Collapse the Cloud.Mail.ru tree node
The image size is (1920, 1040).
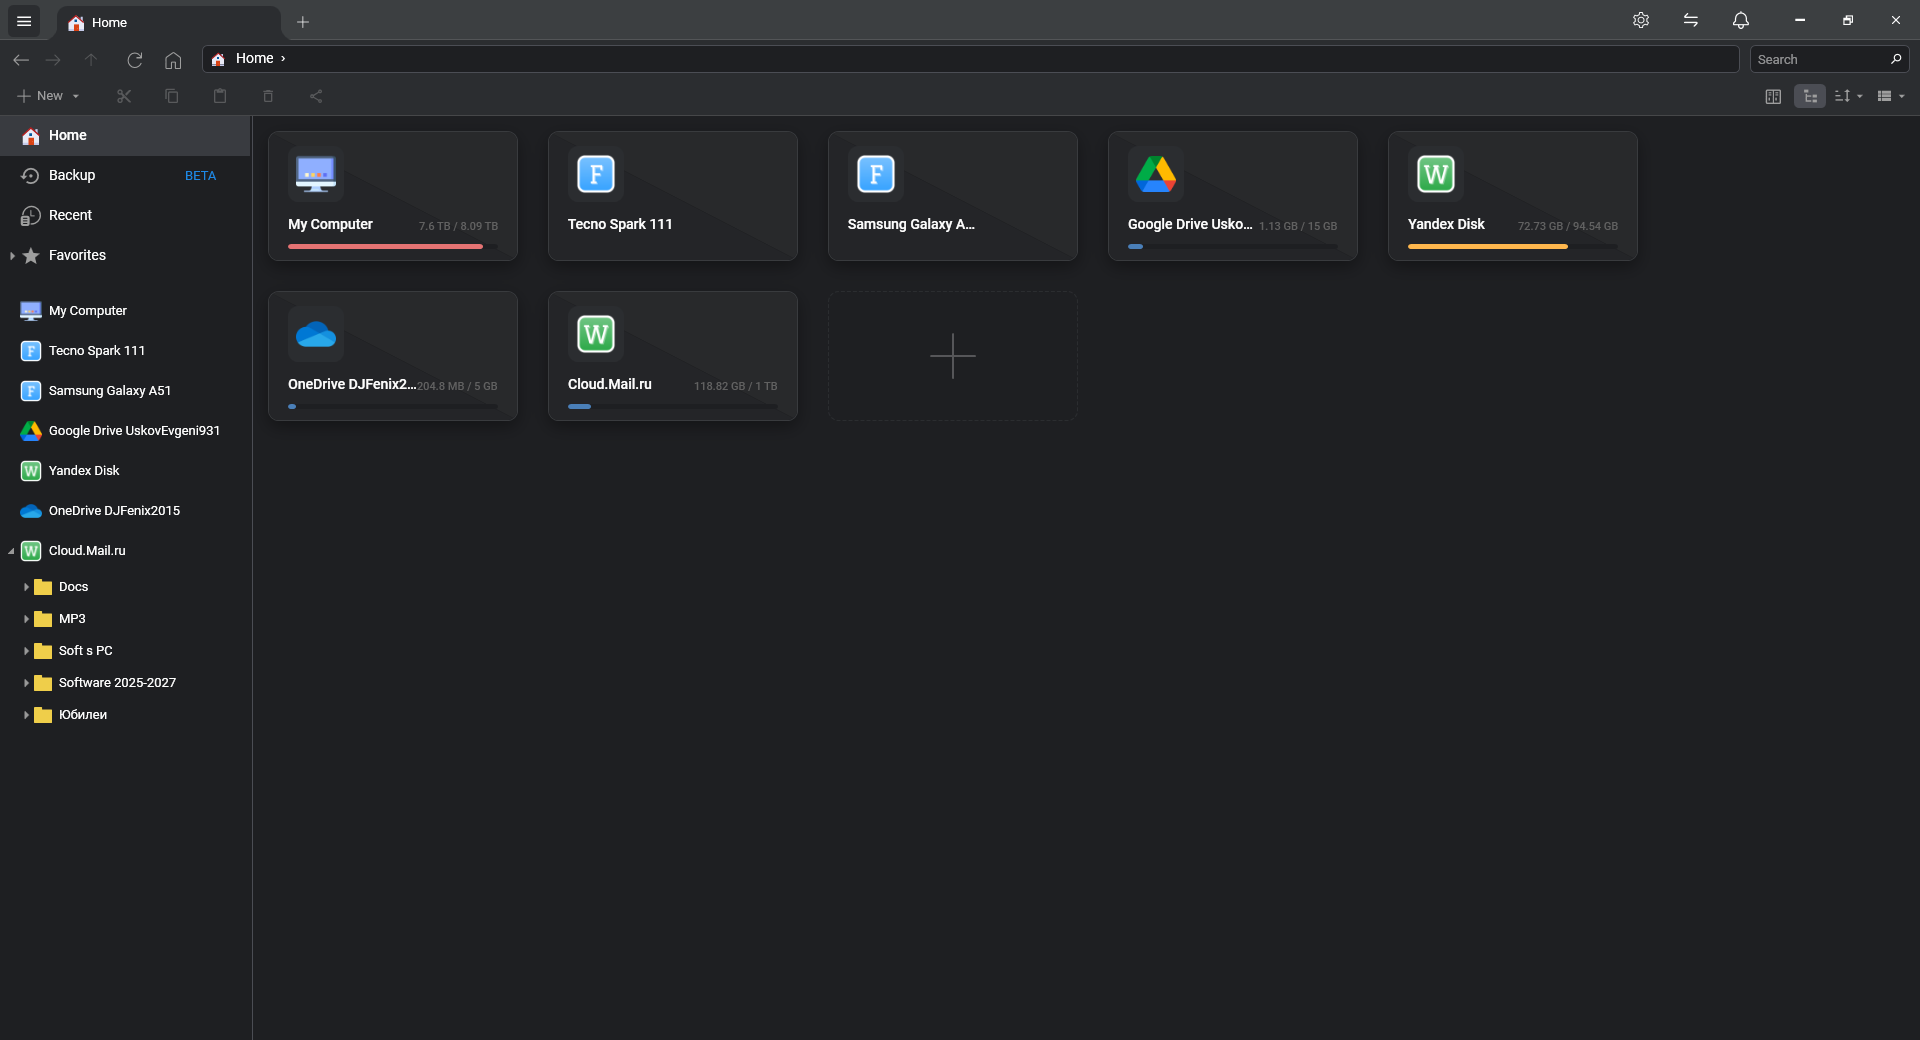click(x=11, y=551)
